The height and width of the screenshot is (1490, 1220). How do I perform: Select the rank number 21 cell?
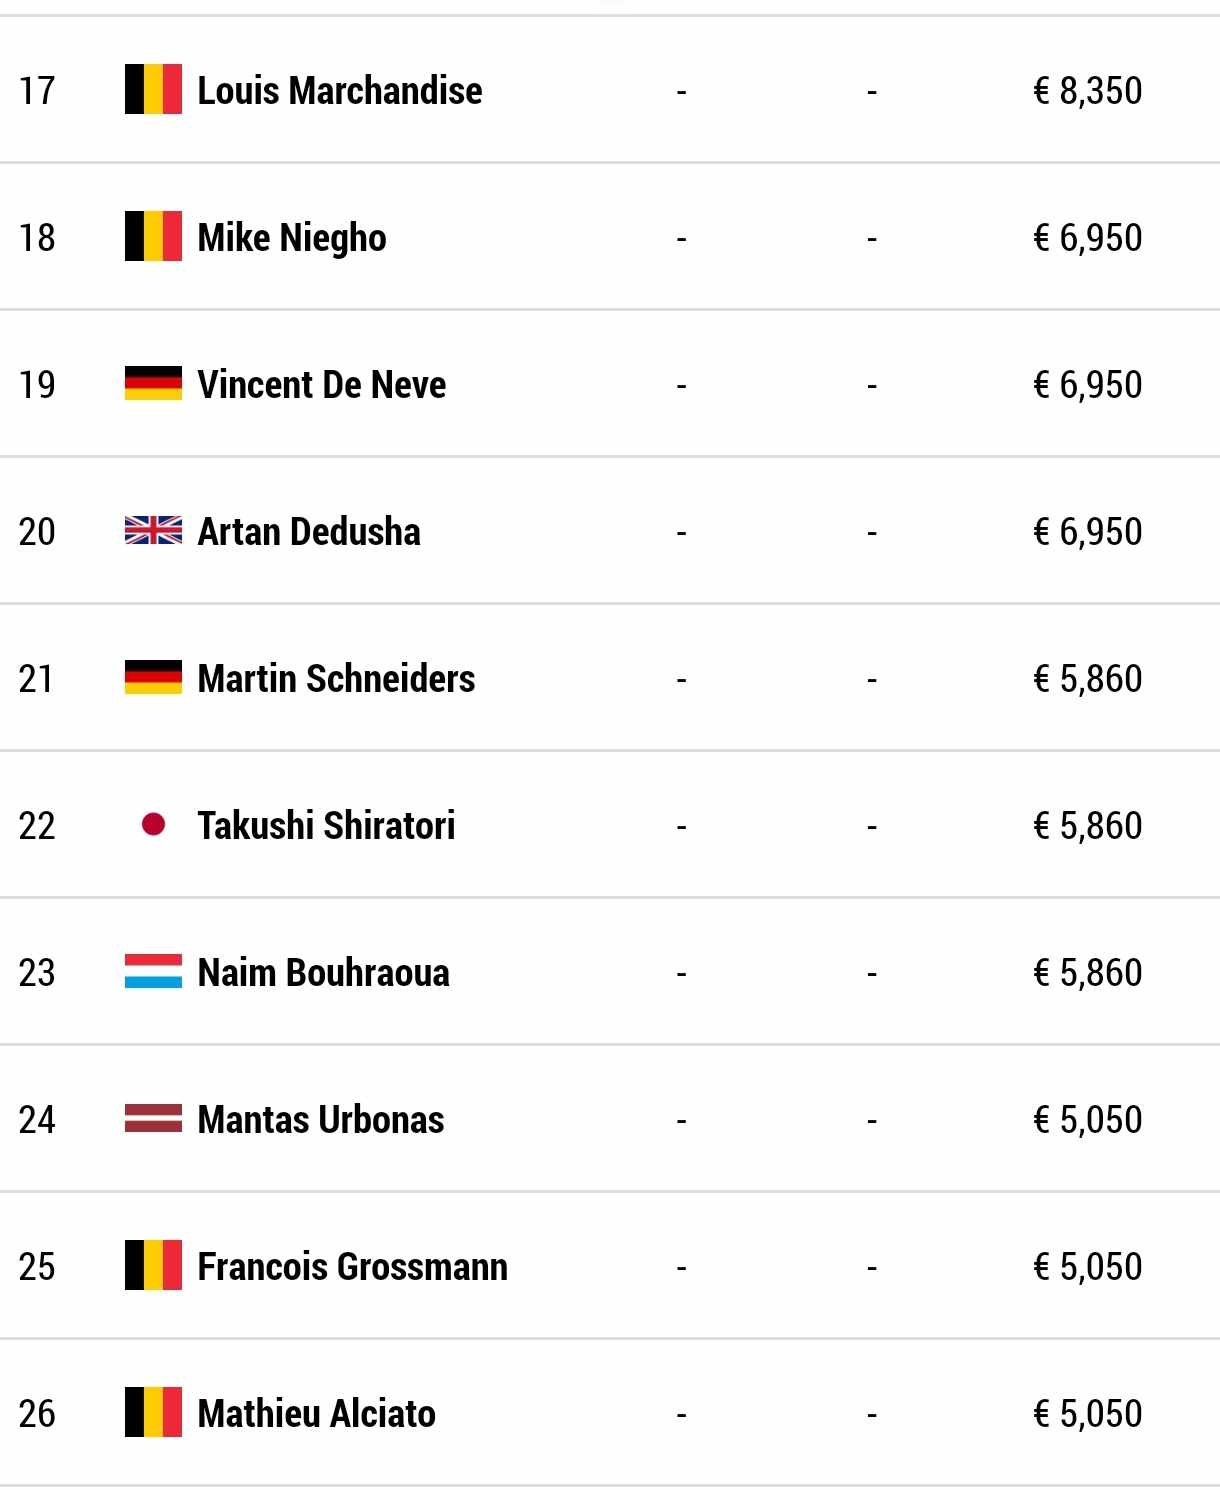coord(37,679)
